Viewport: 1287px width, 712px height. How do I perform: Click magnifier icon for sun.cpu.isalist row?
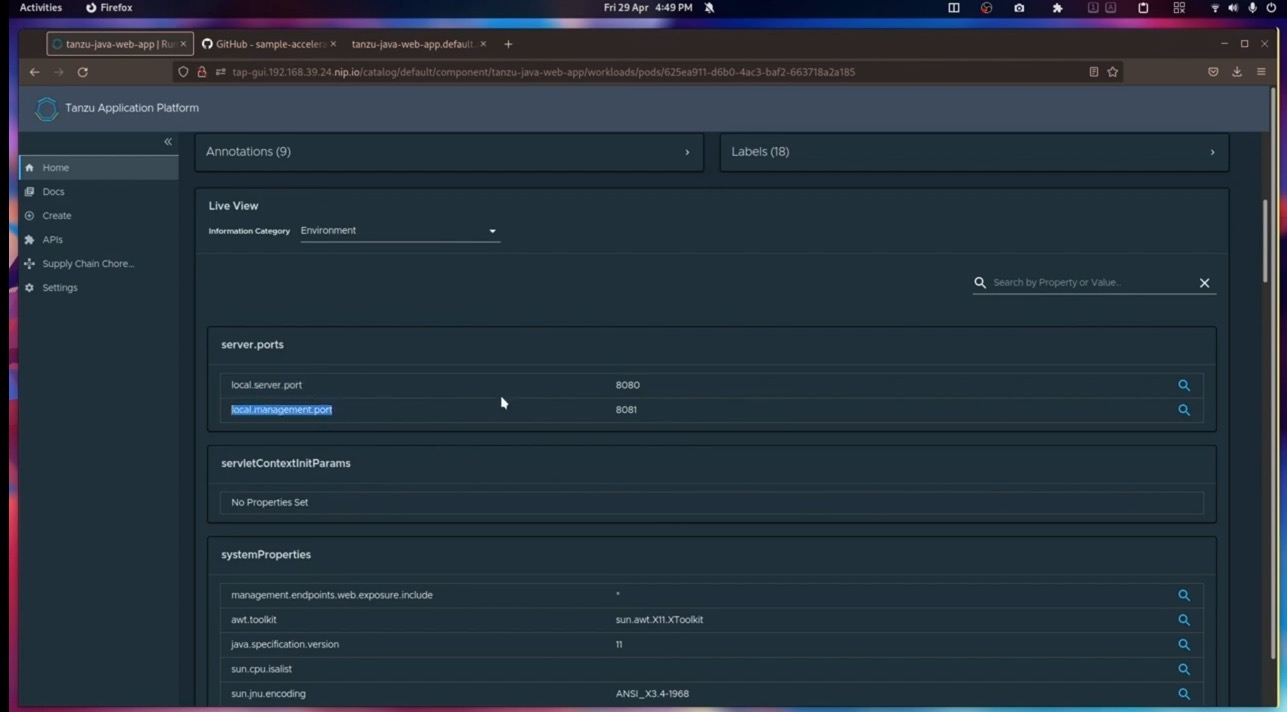click(1184, 669)
